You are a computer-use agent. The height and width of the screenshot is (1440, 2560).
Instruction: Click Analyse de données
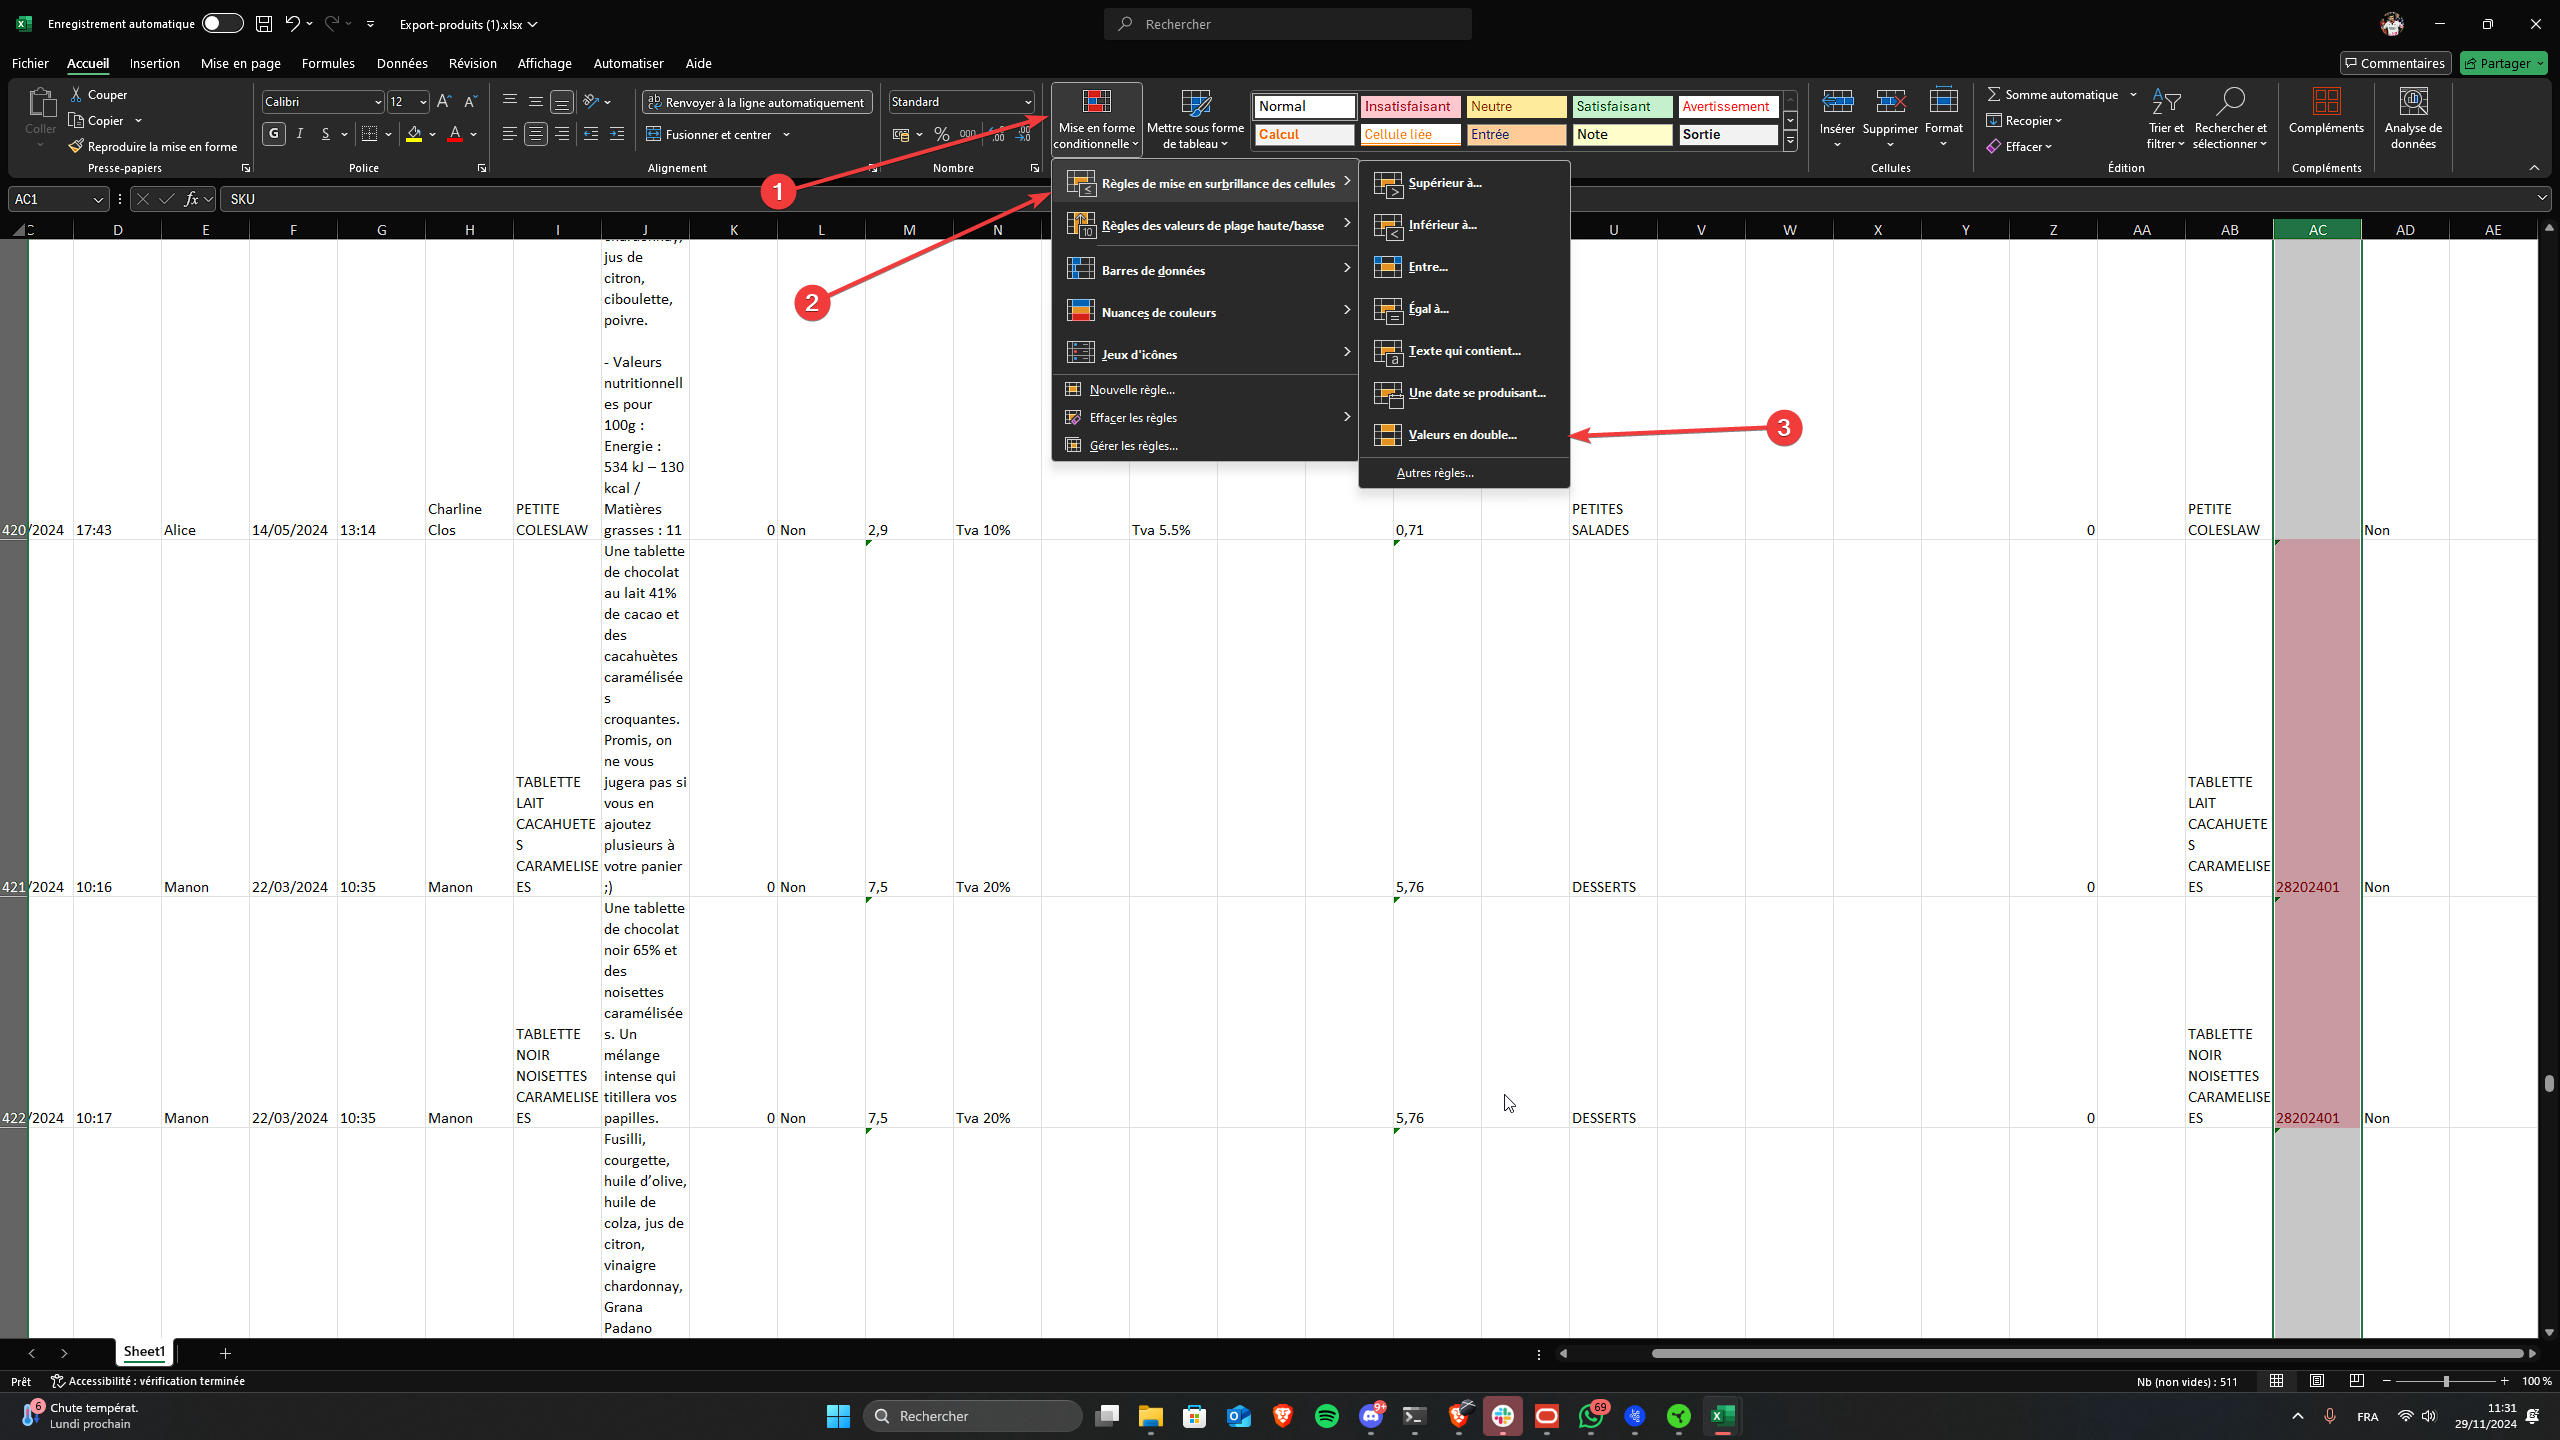(x=2413, y=119)
